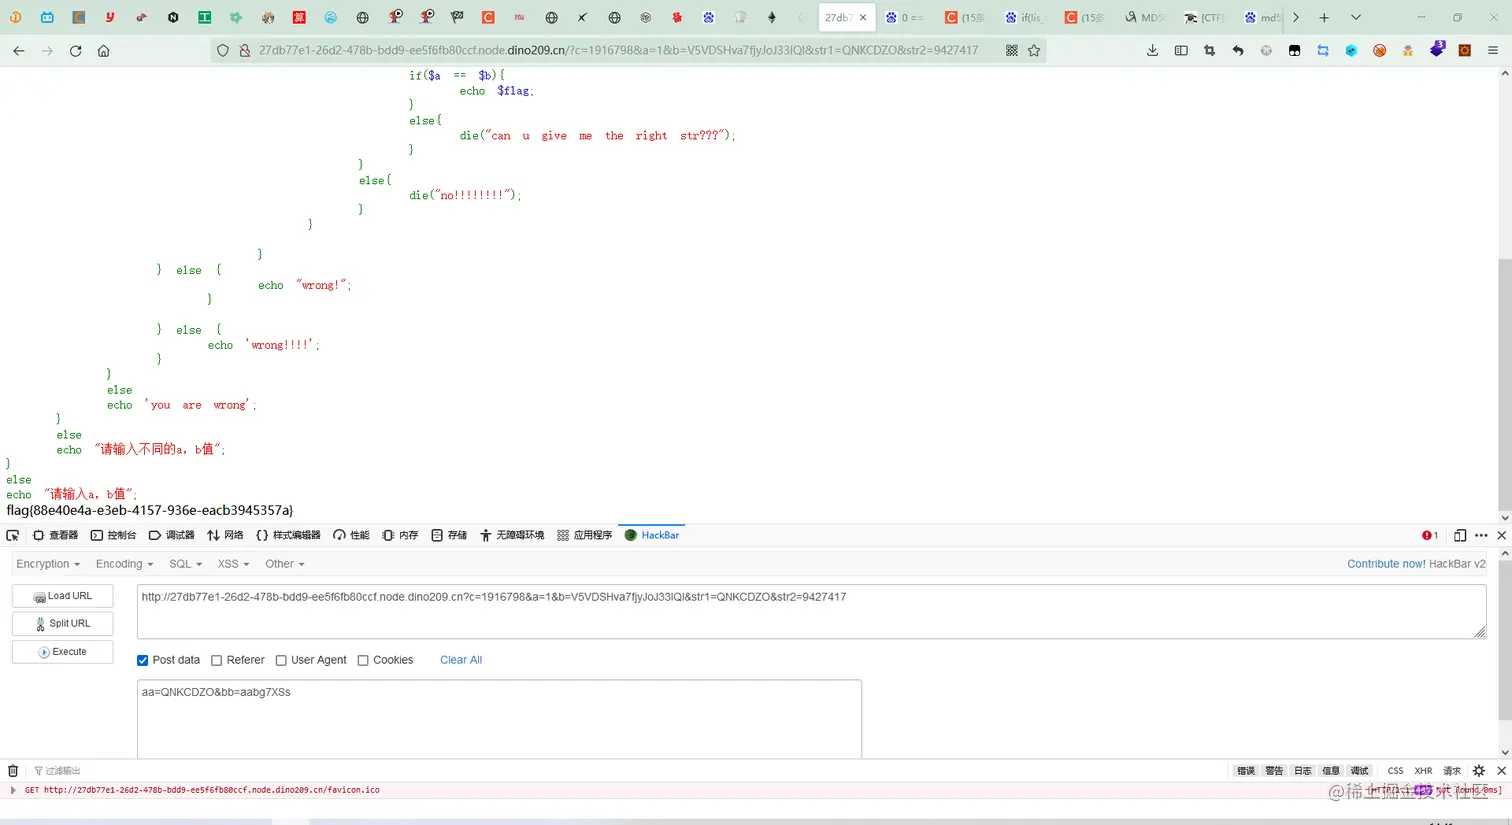Toggle the CSS console filter
The image size is (1512, 825).
[x=1395, y=770]
